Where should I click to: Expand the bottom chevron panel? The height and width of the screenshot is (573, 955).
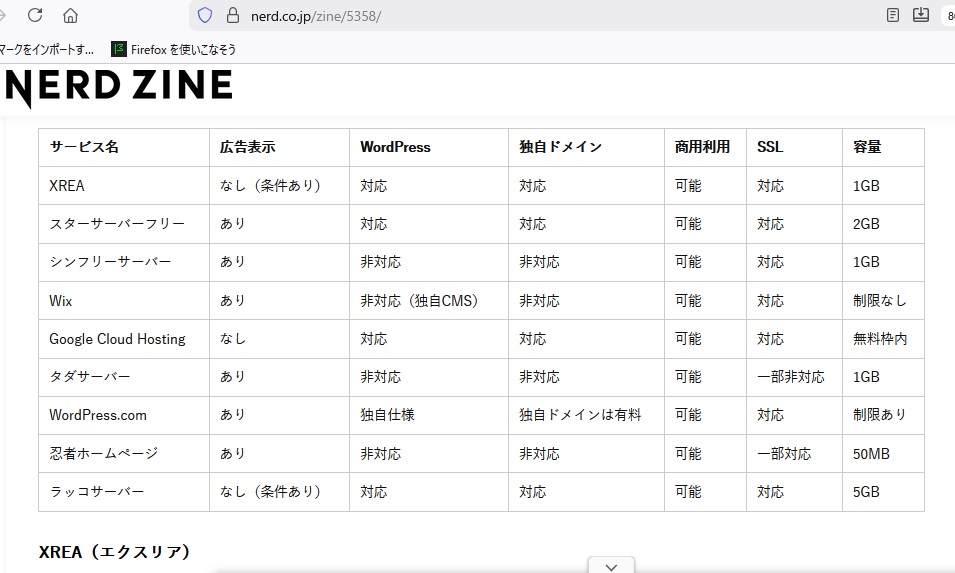611,566
